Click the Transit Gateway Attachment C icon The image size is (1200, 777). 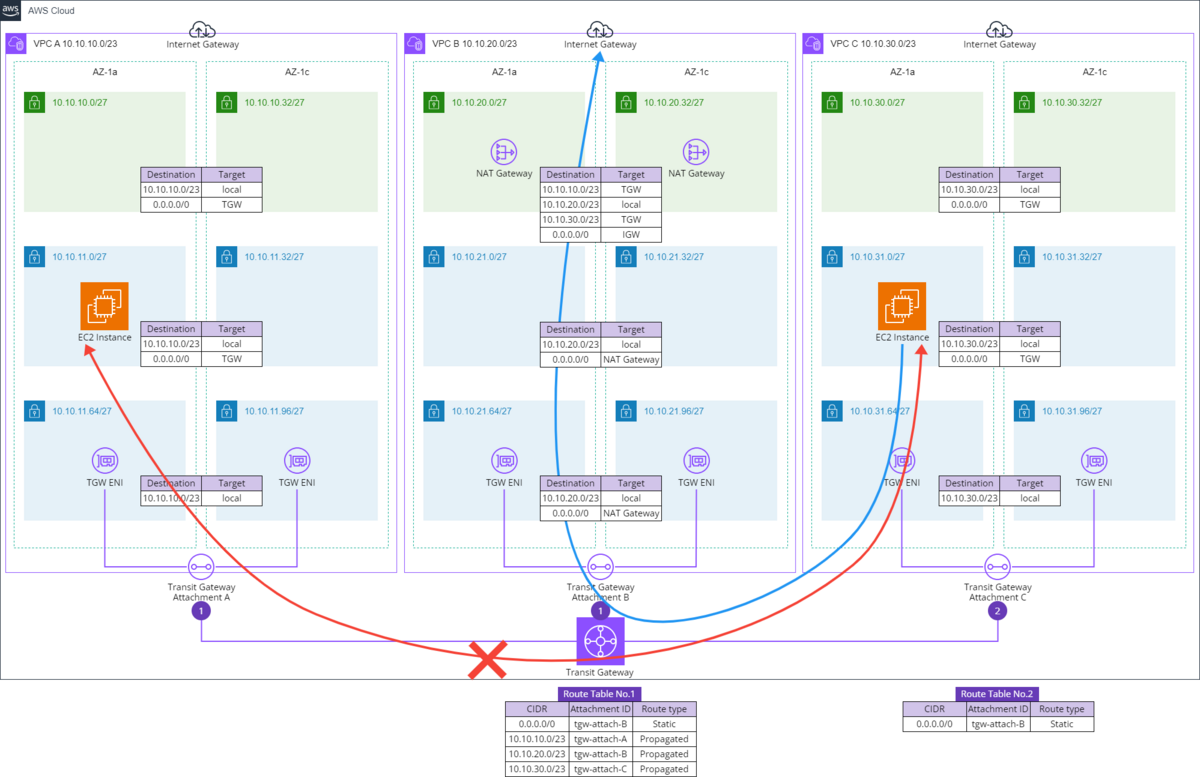[998, 566]
